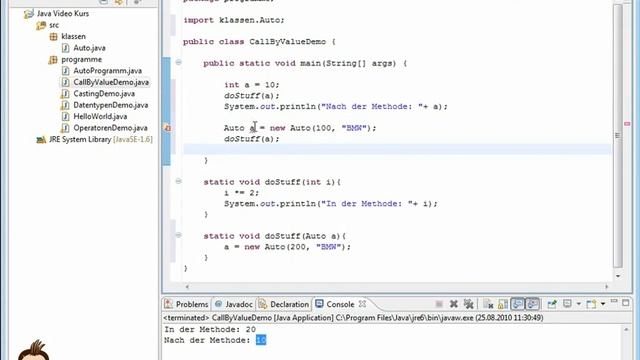The width and height of the screenshot is (640, 360).
Task: Select JRE System Library [JavaSE-1.6]
Action: click(x=101, y=139)
